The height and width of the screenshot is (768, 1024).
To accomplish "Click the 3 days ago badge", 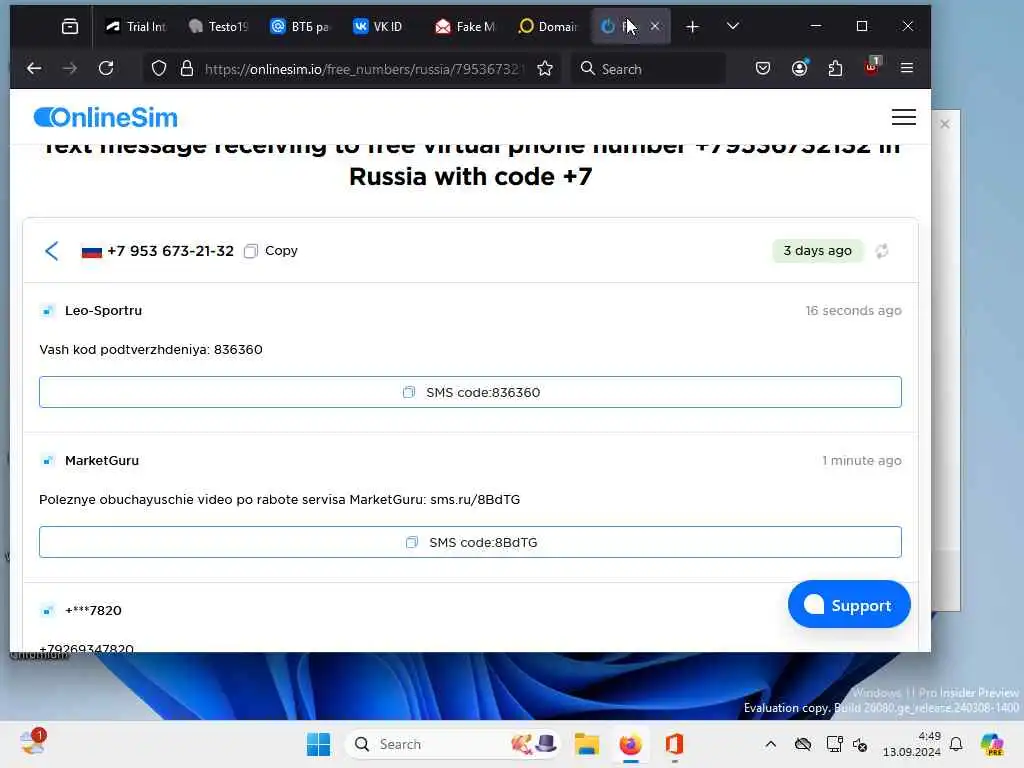I will [818, 251].
